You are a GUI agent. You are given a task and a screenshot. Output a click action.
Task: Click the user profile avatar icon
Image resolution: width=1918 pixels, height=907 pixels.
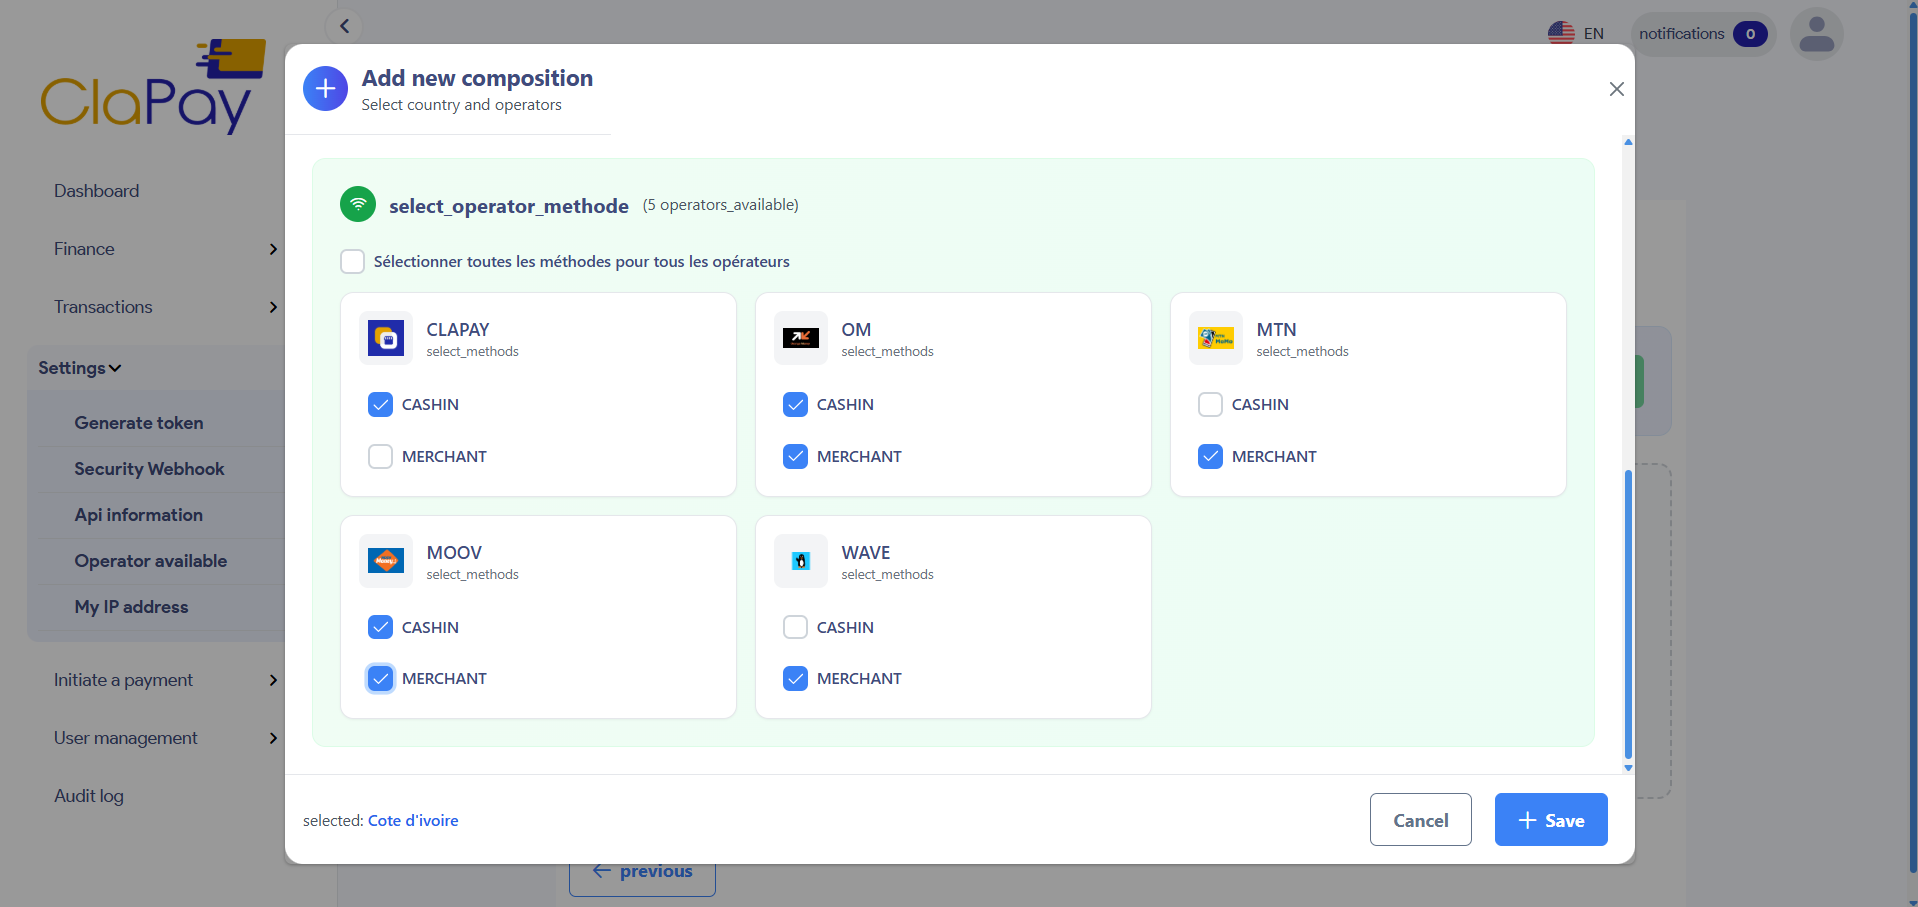point(1816,34)
